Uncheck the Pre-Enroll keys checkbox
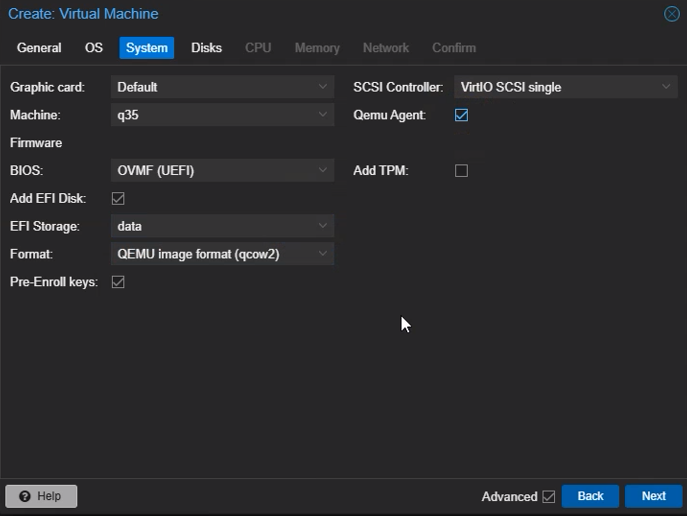The image size is (687, 516). (118, 283)
